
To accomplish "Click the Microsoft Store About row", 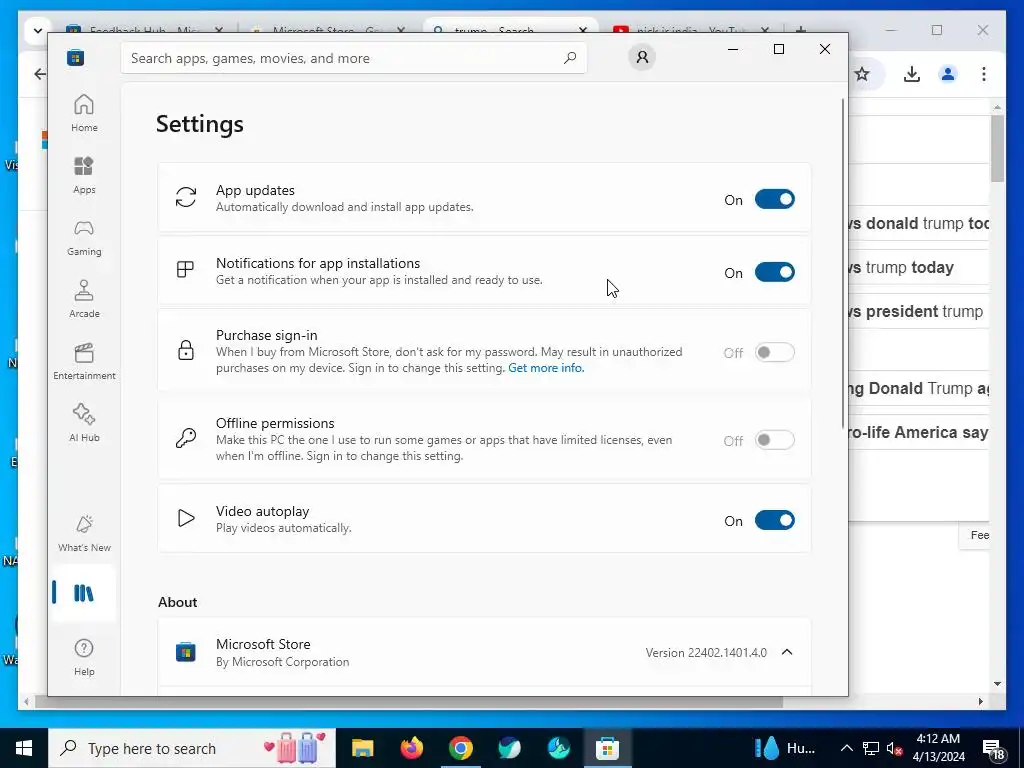I will pyautogui.click(x=484, y=652).
